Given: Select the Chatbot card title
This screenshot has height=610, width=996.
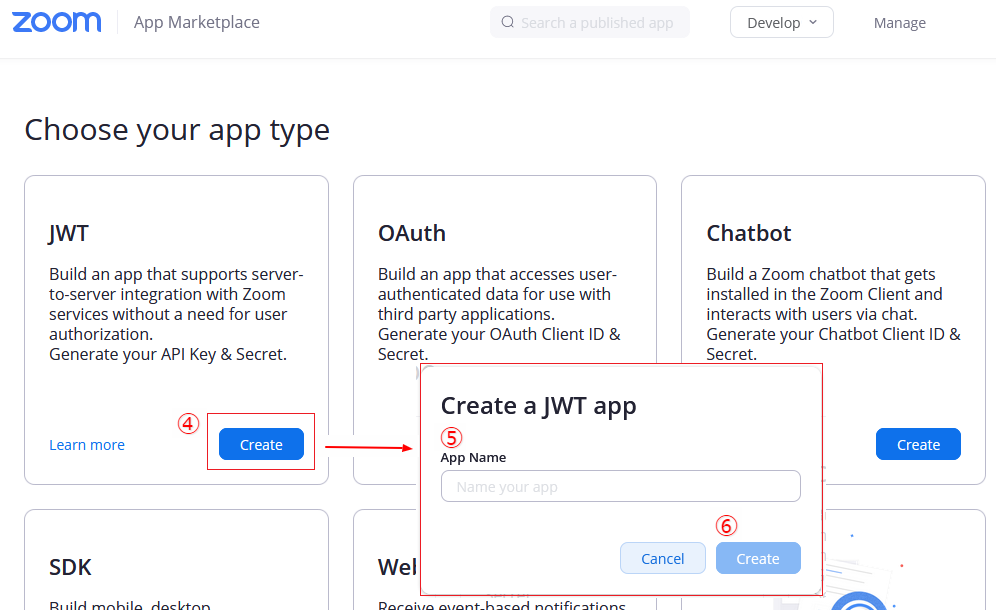Looking at the screenshot, I should click(x=748, y=233).
